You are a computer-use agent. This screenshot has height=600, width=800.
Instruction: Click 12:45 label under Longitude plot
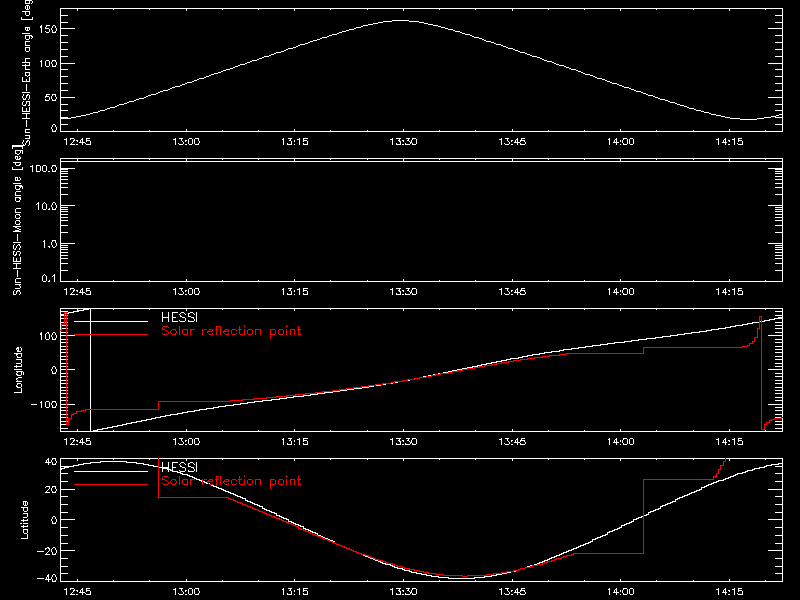click(77, 441)
